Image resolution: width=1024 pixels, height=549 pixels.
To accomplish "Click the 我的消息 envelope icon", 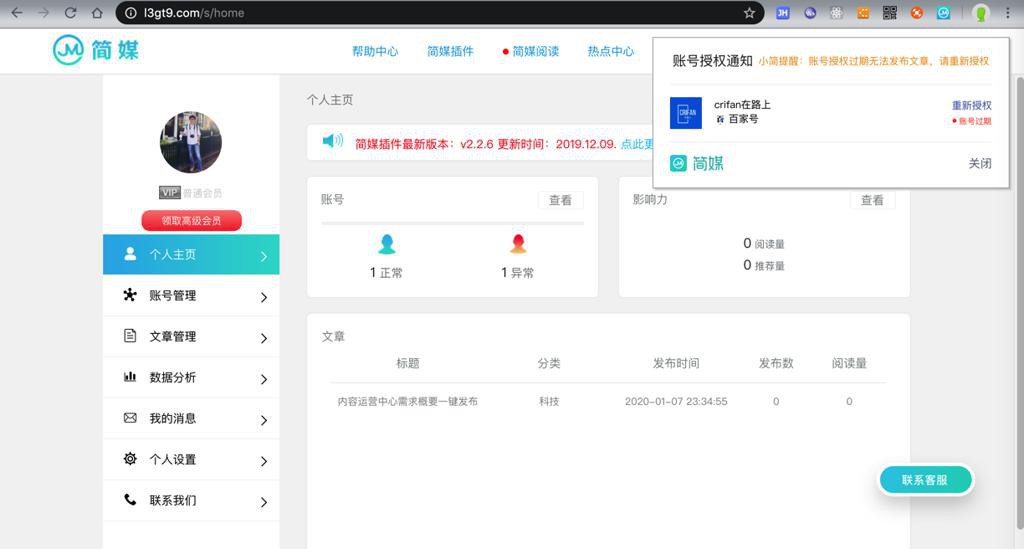I will pos(130,418).
